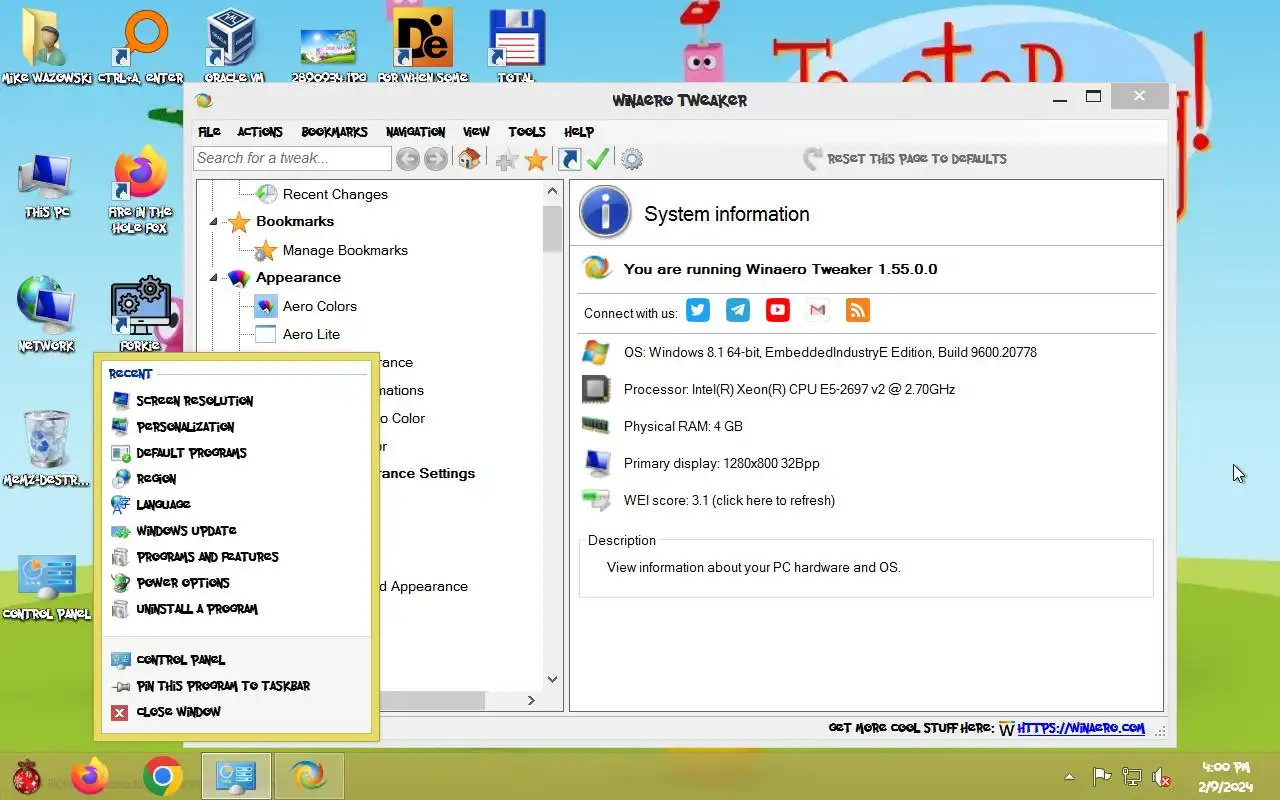Launch Google Chrome from the taskbar
The image size is (1280, 800).
point(162,776)
